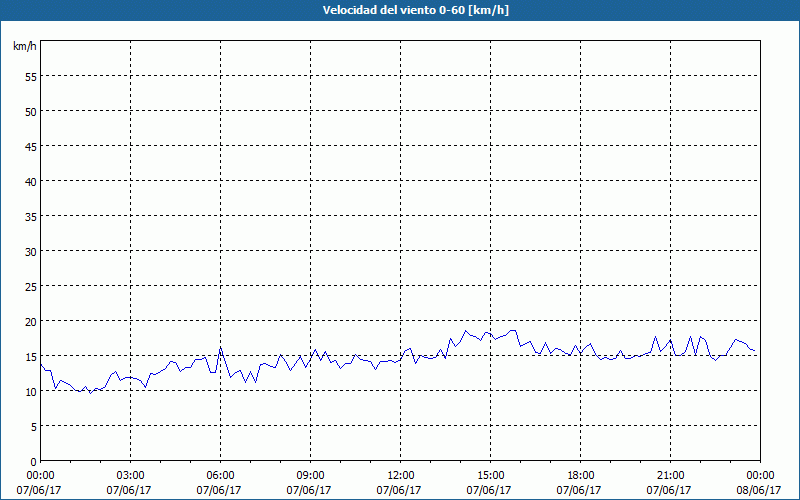Select the y-axis value "15"
This screenshot has height=500, width=800.
click(x=31, y=357)
